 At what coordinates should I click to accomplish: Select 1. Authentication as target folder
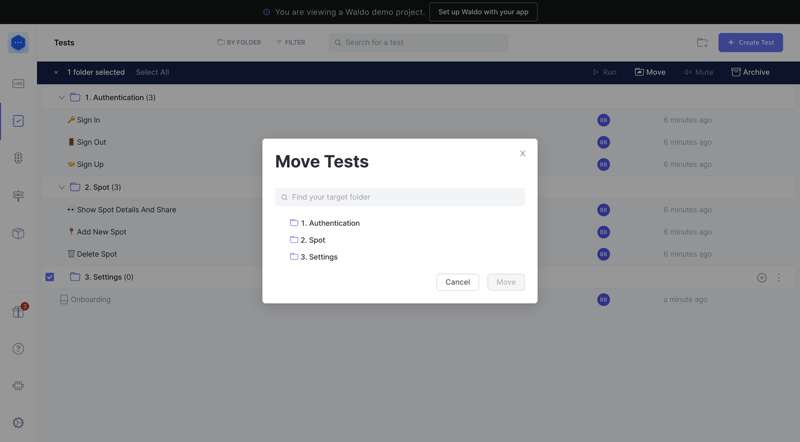coord(324,223)
